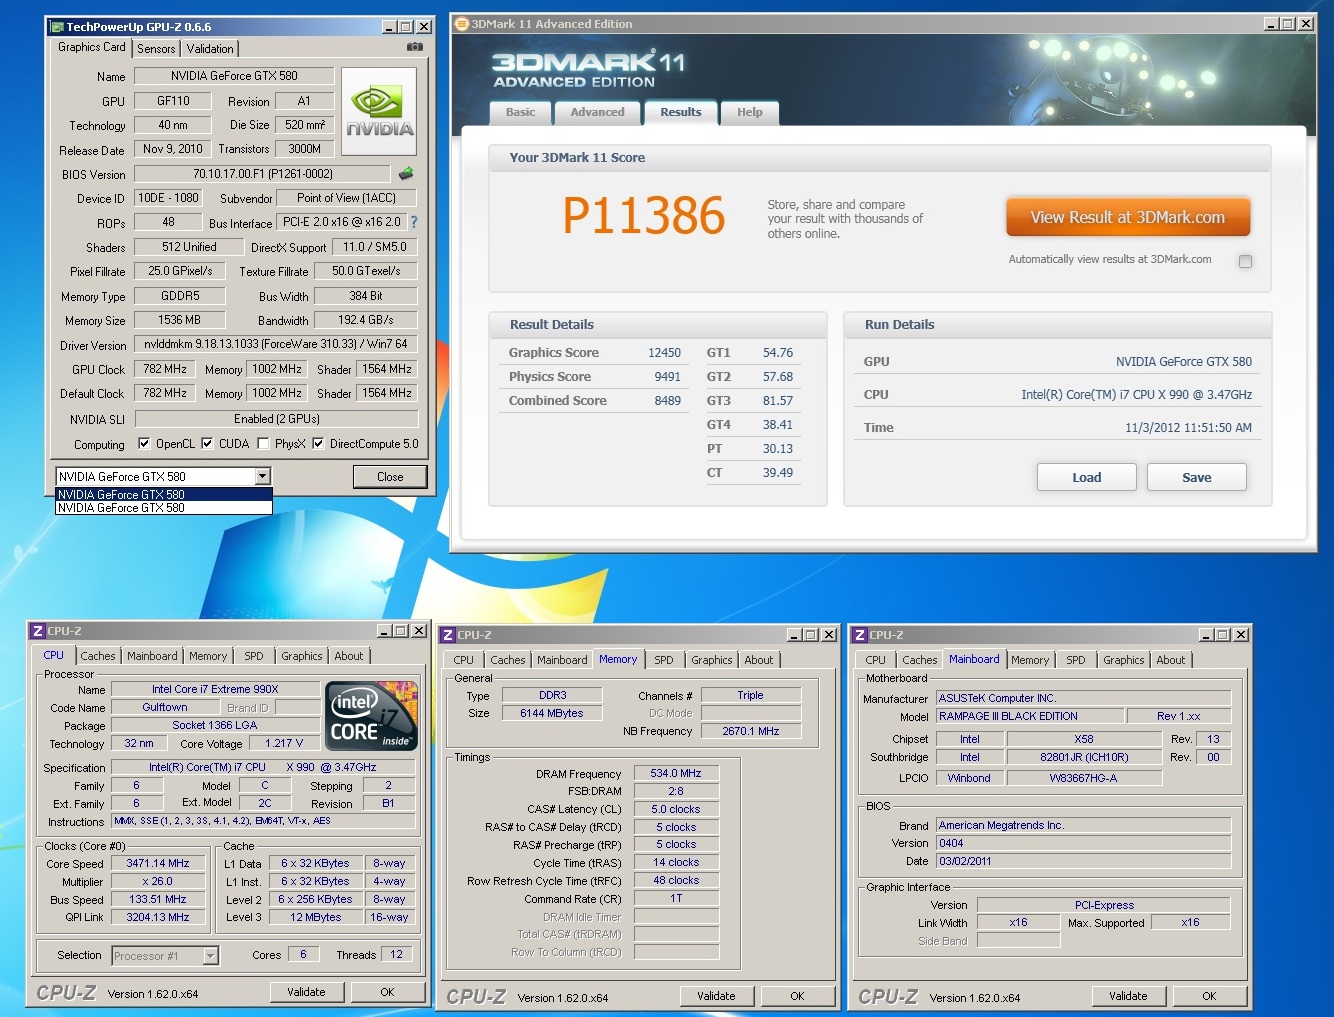Open Graphics tab in the right CPU-Z window

click(x=1124, y=660)
